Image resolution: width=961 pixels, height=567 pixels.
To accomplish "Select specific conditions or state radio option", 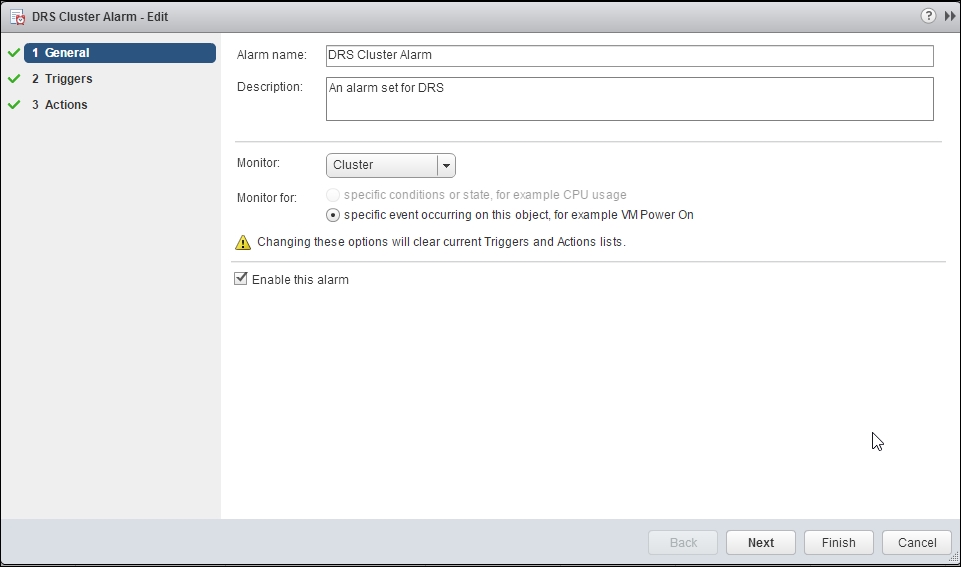I will click(333, 195).
